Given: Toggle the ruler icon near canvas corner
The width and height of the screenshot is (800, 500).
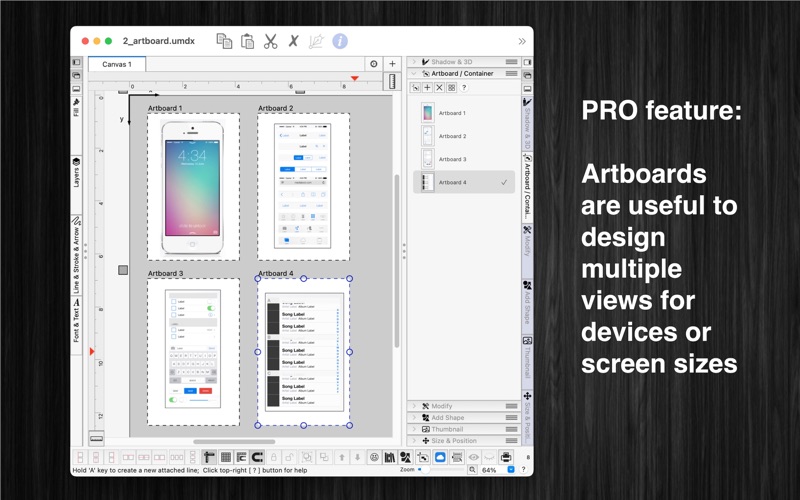Looking at the screenshot, I should pos(392,82).
